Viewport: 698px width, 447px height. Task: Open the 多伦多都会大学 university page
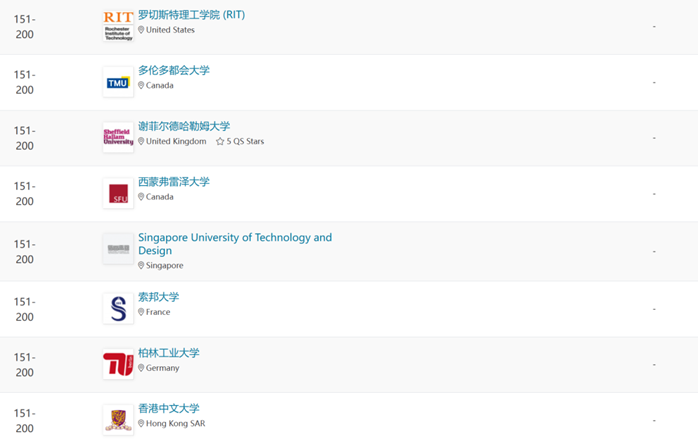(x=174, y=70)
